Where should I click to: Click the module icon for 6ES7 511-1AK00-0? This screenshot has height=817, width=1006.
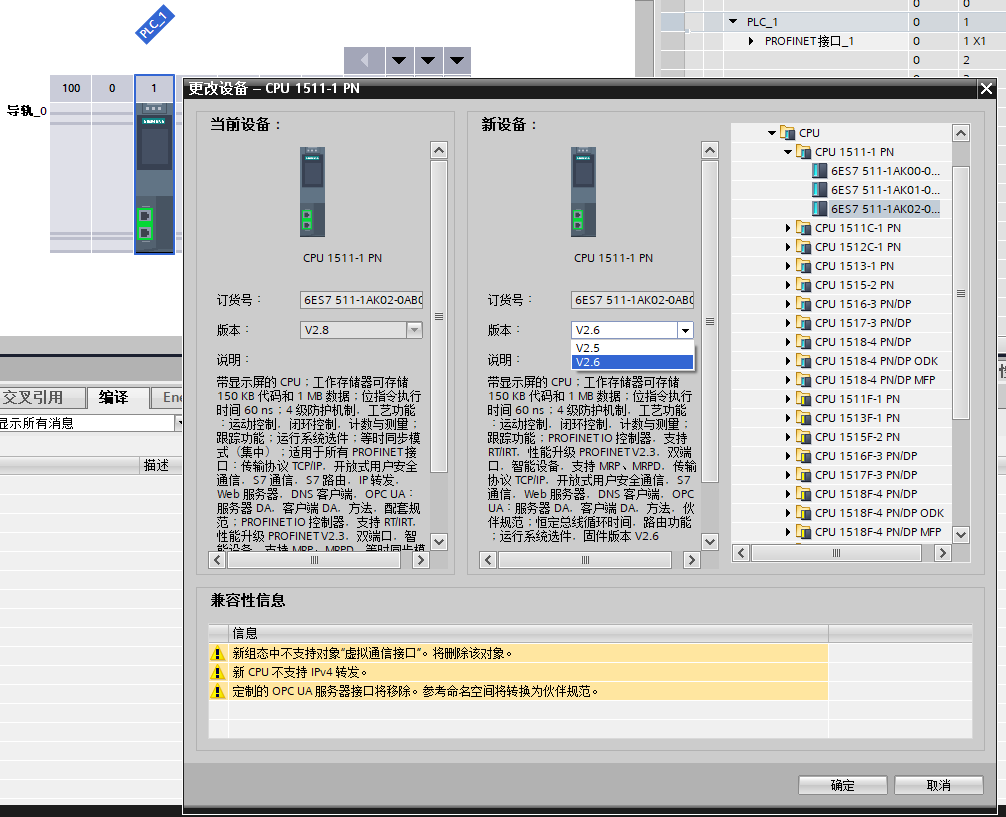(820, 171)
